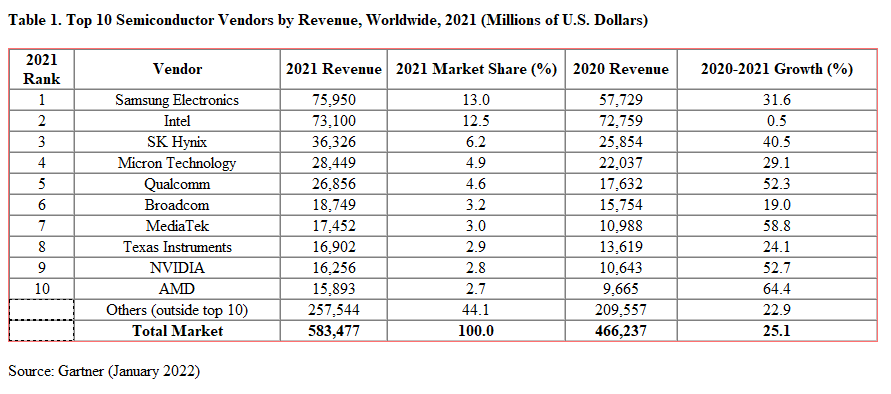Click Texas Instruments 2021 revenue 16,902
The image size is (891, 394).
pyautogui.click(x=334, y=247)
